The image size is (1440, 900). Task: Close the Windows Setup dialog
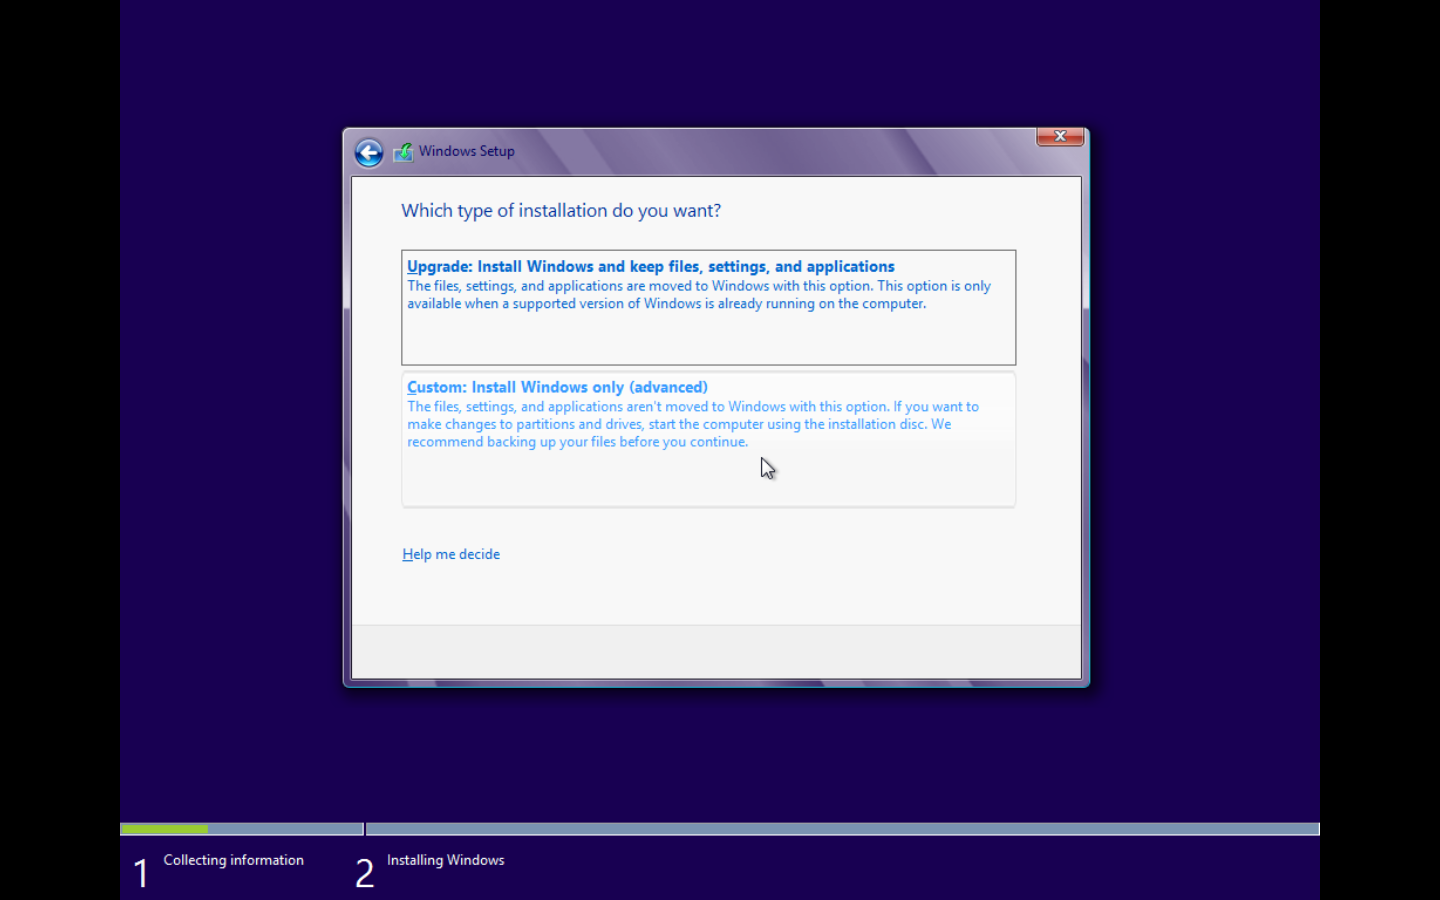[1060, 136]
